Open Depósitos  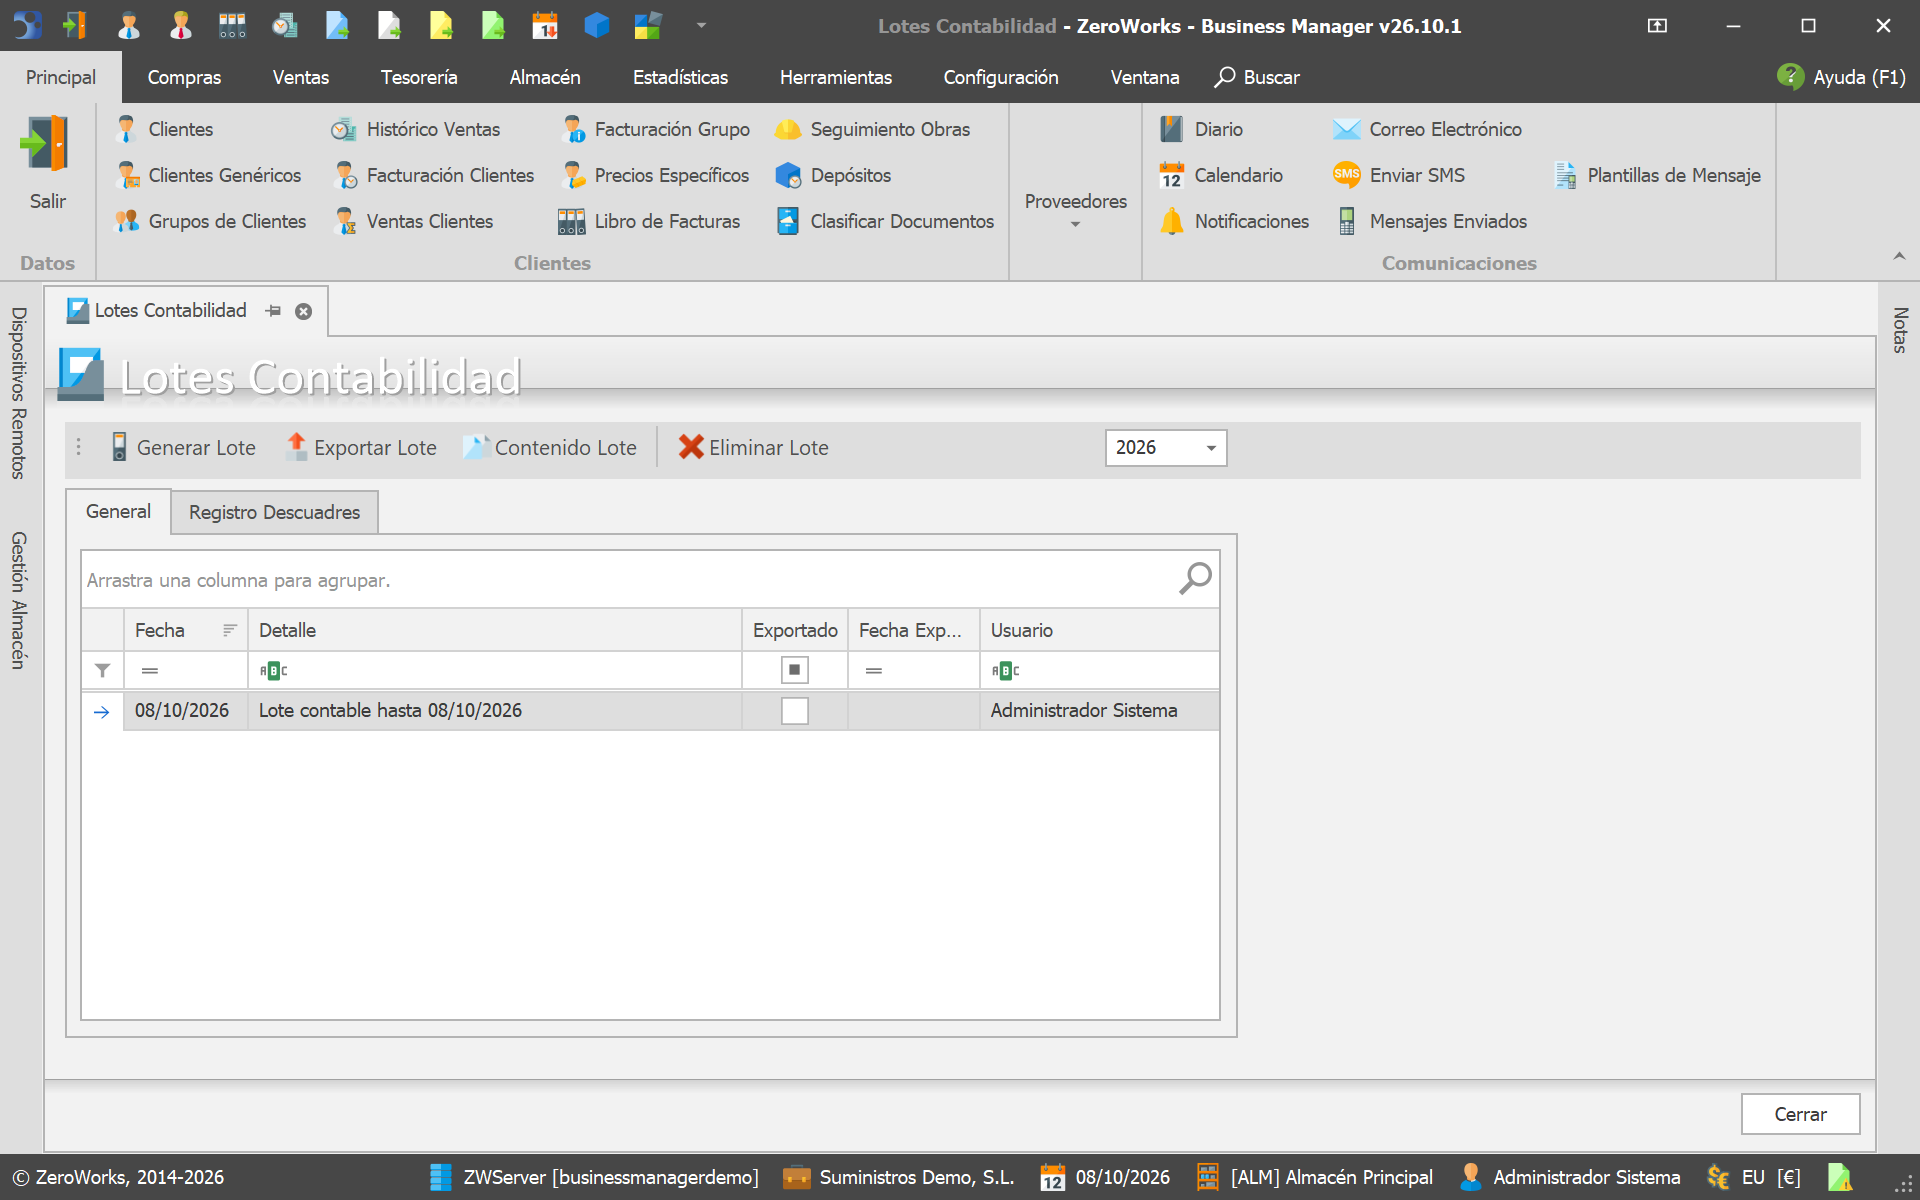point(834,175)
